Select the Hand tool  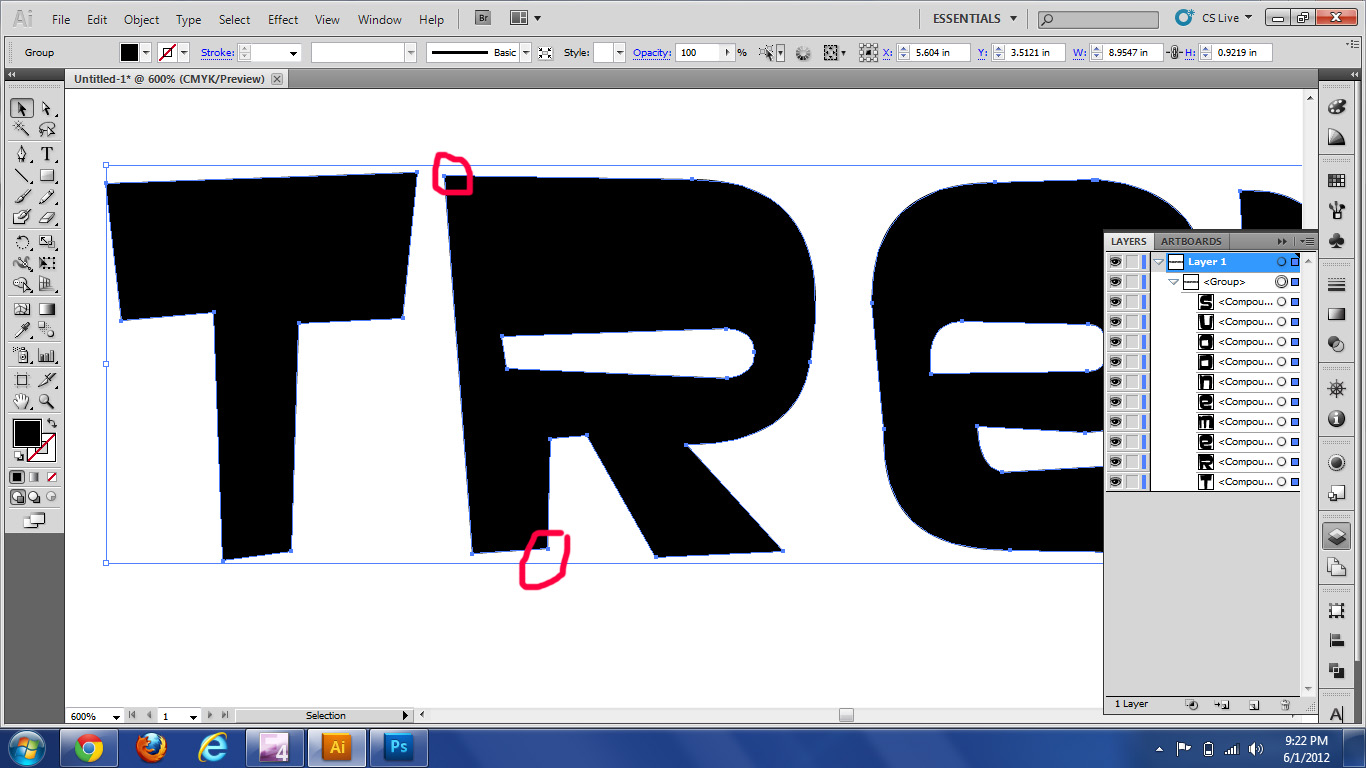click(22, 402)
